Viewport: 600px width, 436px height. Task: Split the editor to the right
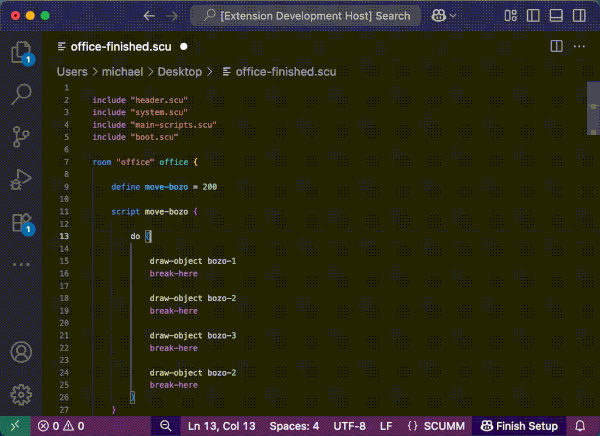(x=556, y=46)
